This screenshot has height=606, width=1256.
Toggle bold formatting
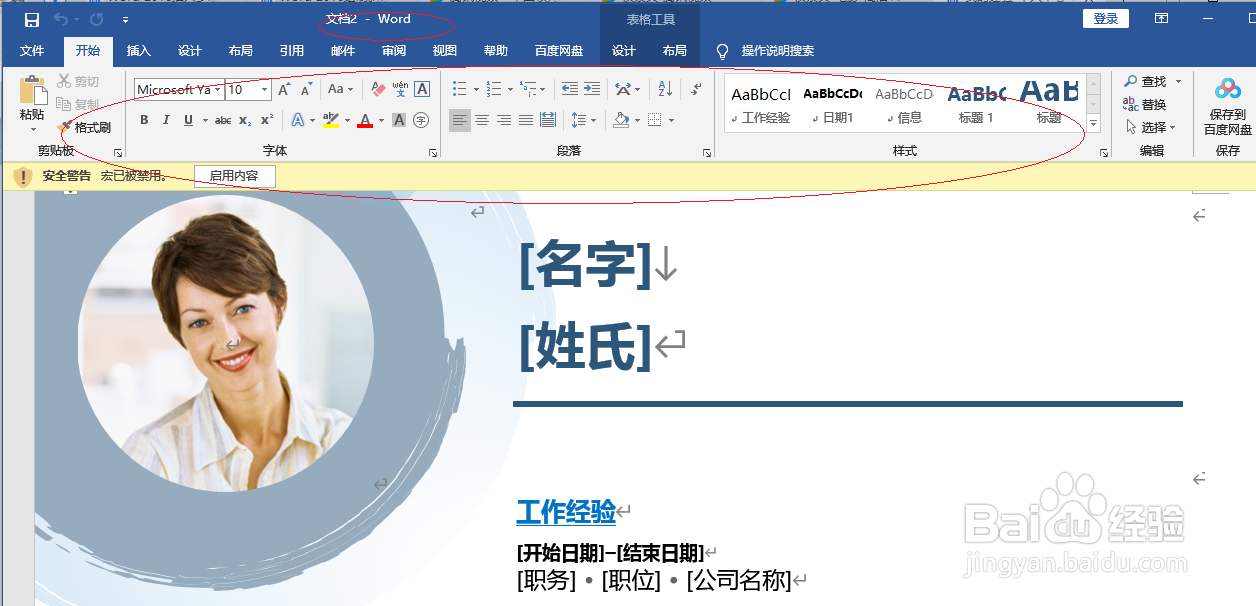click(x=144, y=120)
